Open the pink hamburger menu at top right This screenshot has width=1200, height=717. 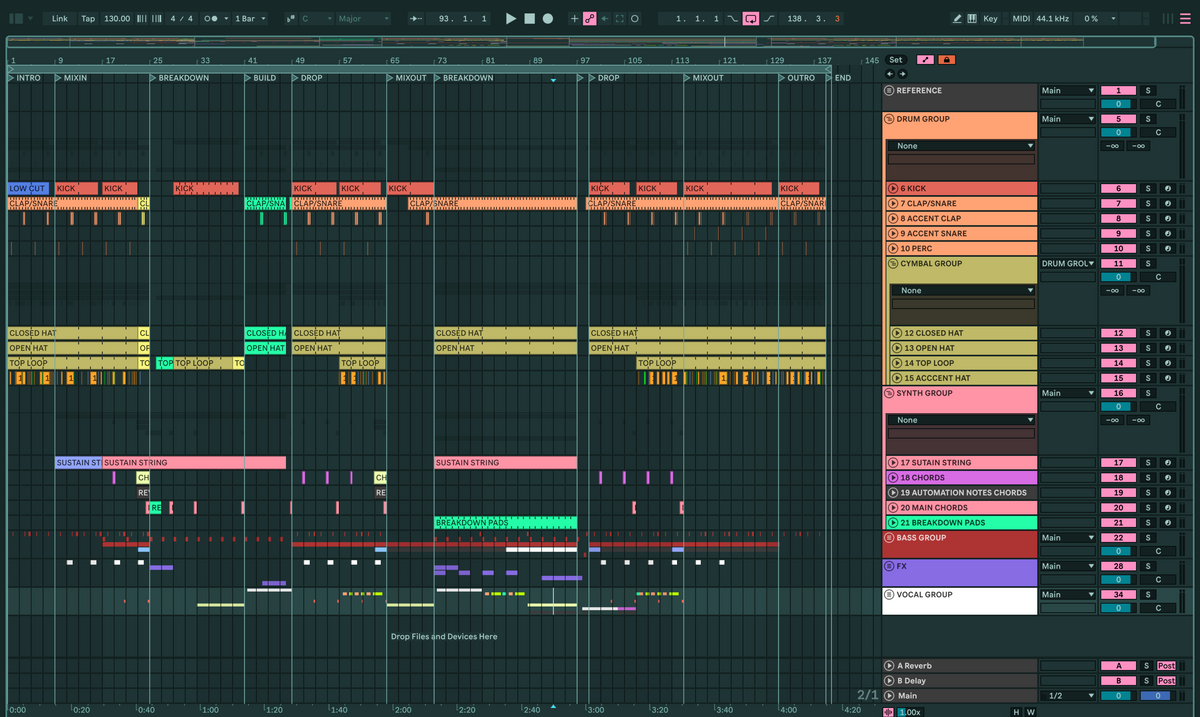point(1185,18)
